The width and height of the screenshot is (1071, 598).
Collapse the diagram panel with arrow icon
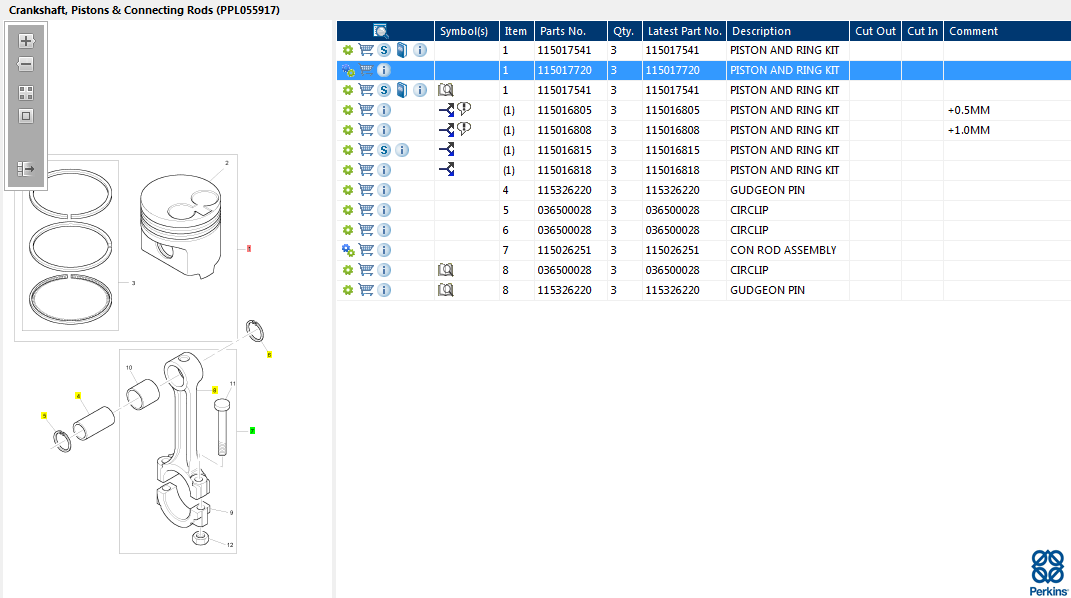(26, 169)
